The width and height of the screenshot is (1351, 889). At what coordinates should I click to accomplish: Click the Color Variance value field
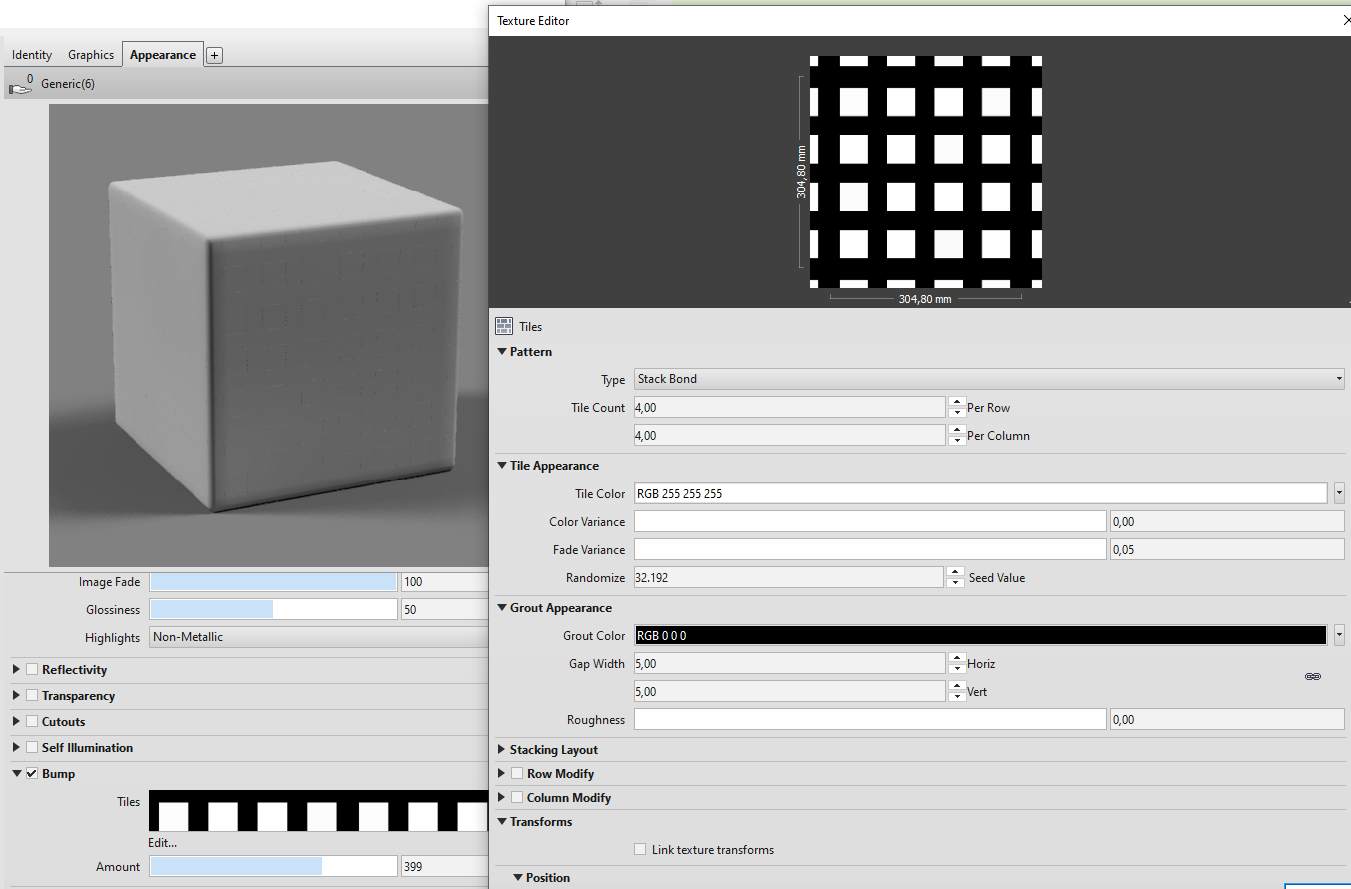point(1227,522)
